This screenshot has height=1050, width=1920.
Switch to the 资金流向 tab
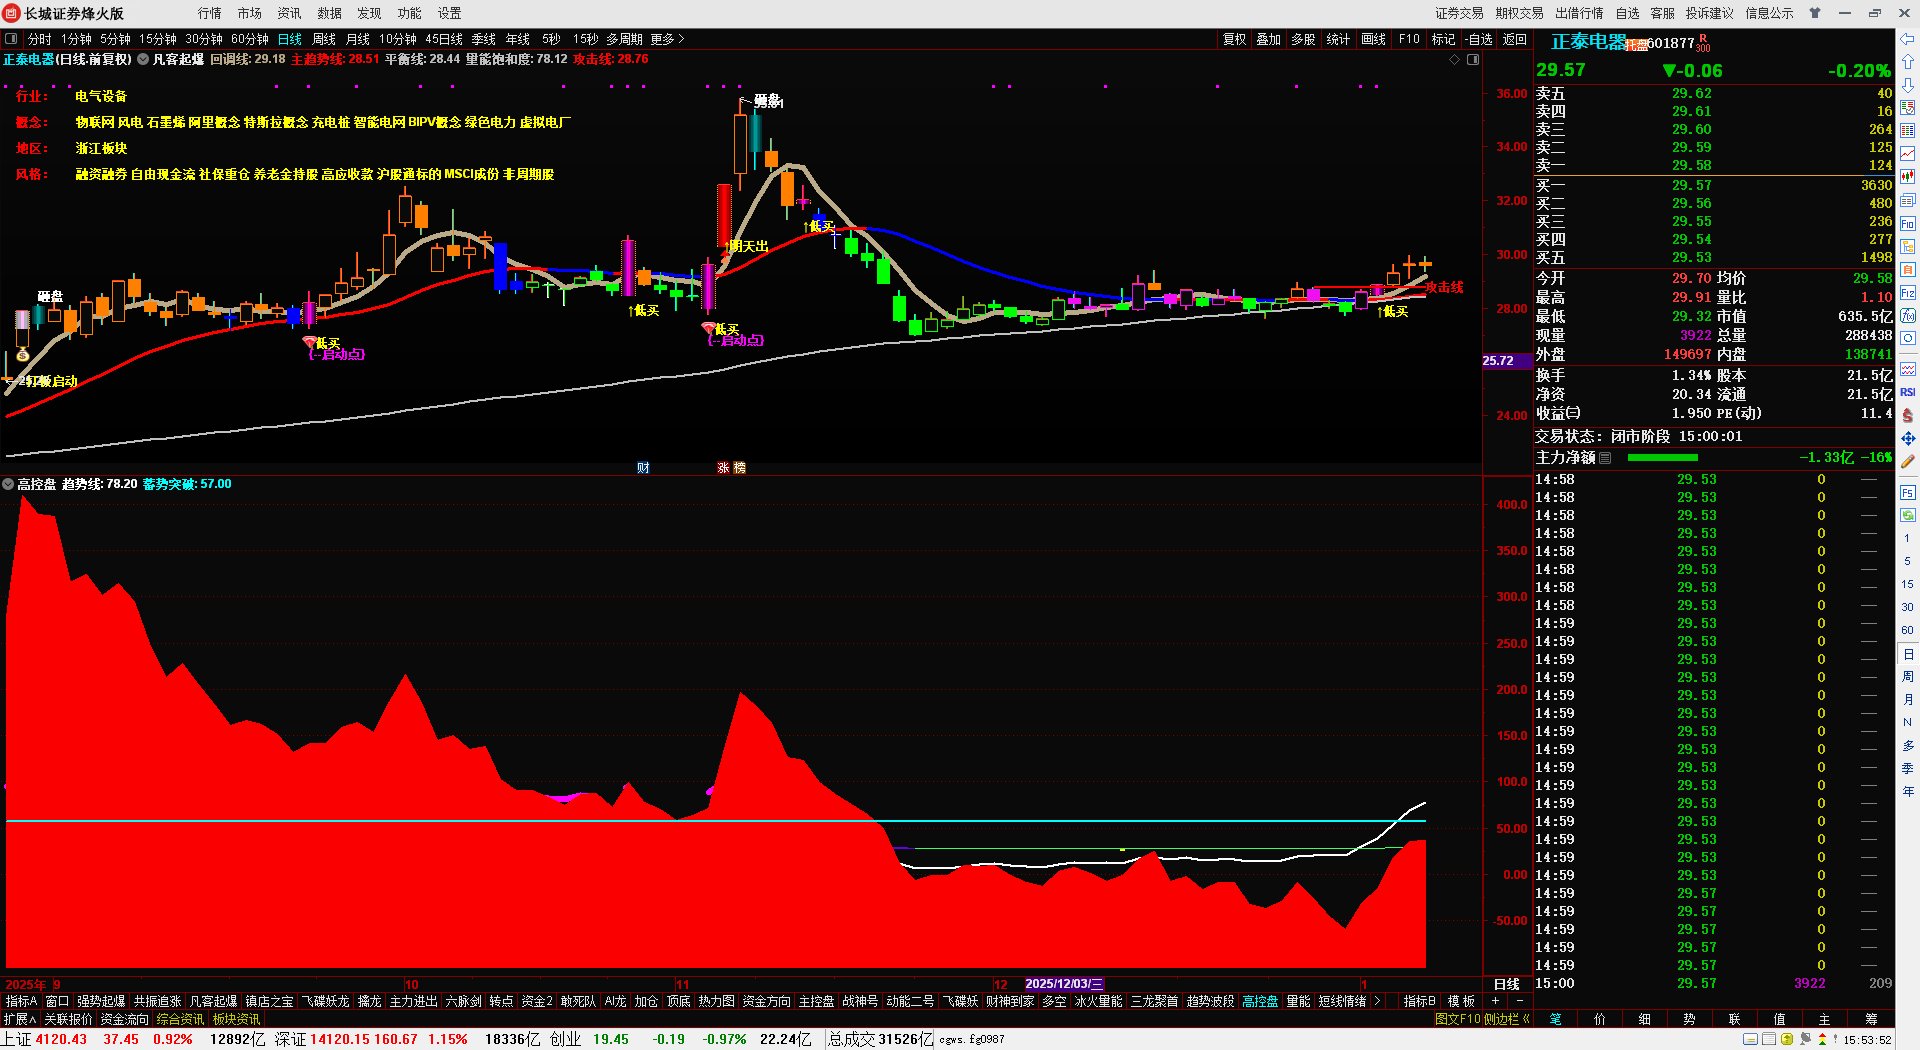124,1019
